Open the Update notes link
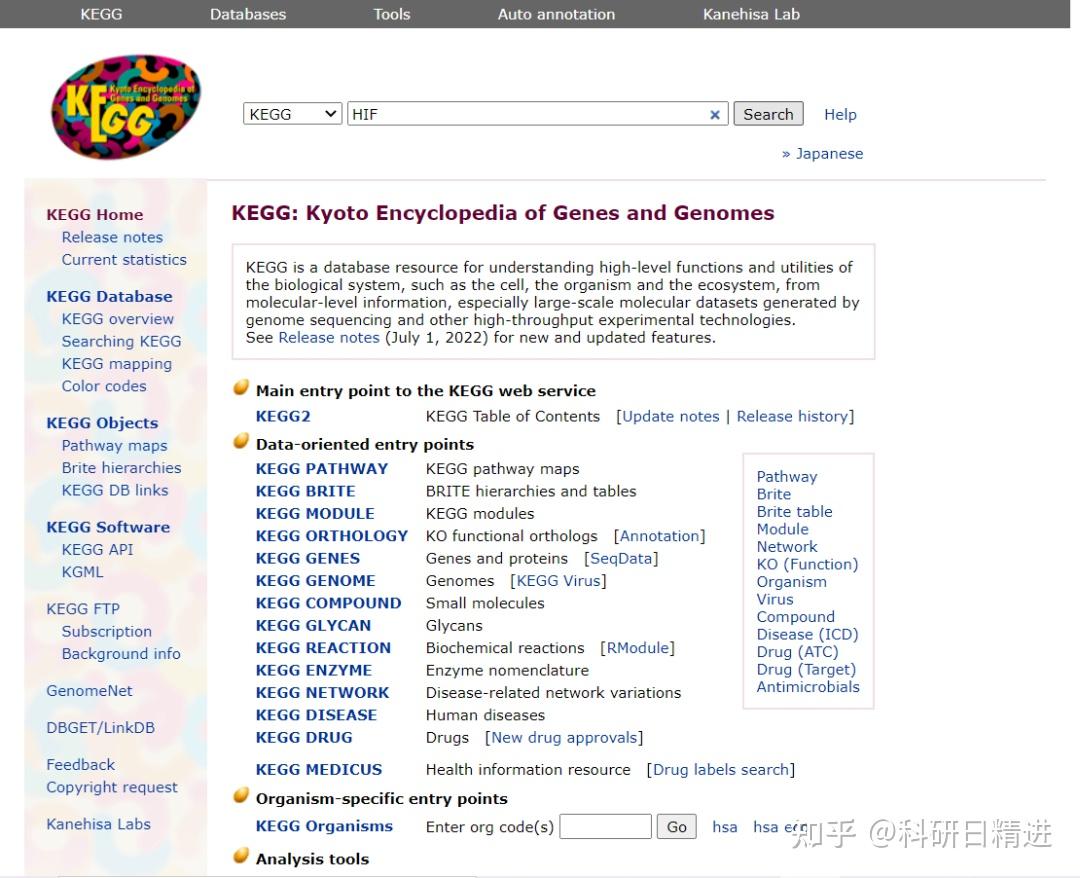 [x=671, y=417]
